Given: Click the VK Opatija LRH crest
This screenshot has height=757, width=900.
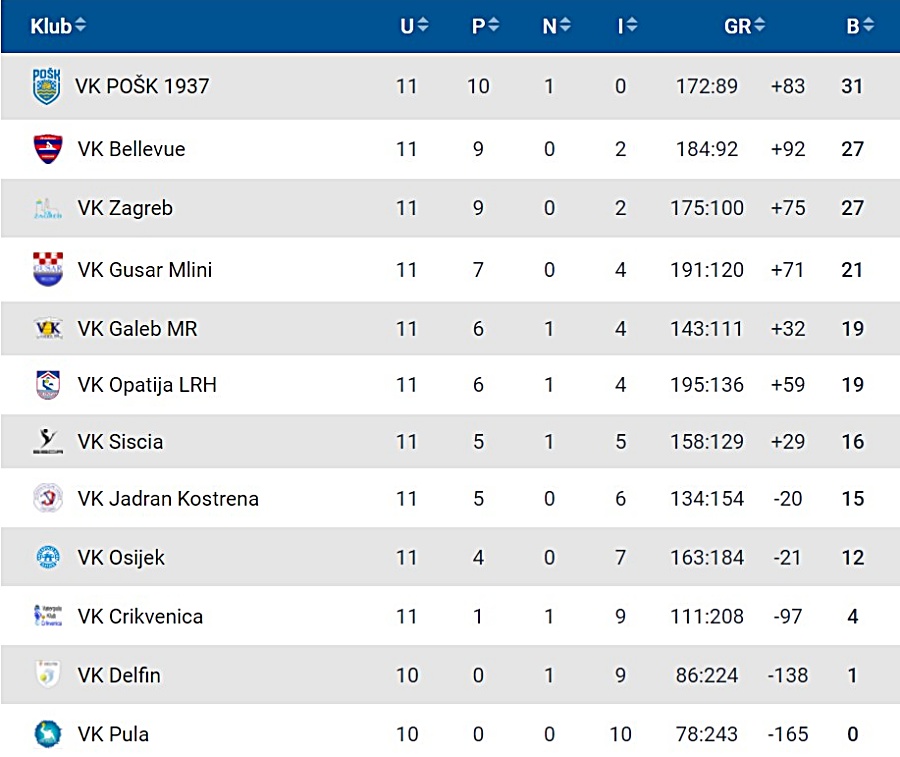Looking at the screenshot, I should (x=48, y=385).
